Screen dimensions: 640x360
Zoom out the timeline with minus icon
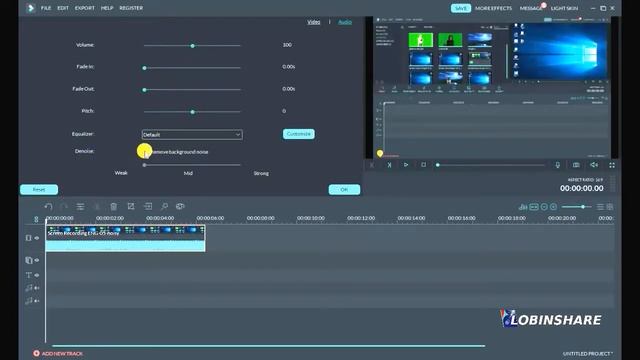(x=544, y=207)
